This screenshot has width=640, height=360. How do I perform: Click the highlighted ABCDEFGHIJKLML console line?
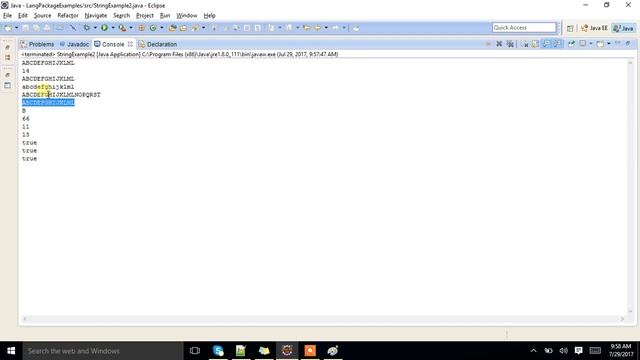(x=48, y=102)
